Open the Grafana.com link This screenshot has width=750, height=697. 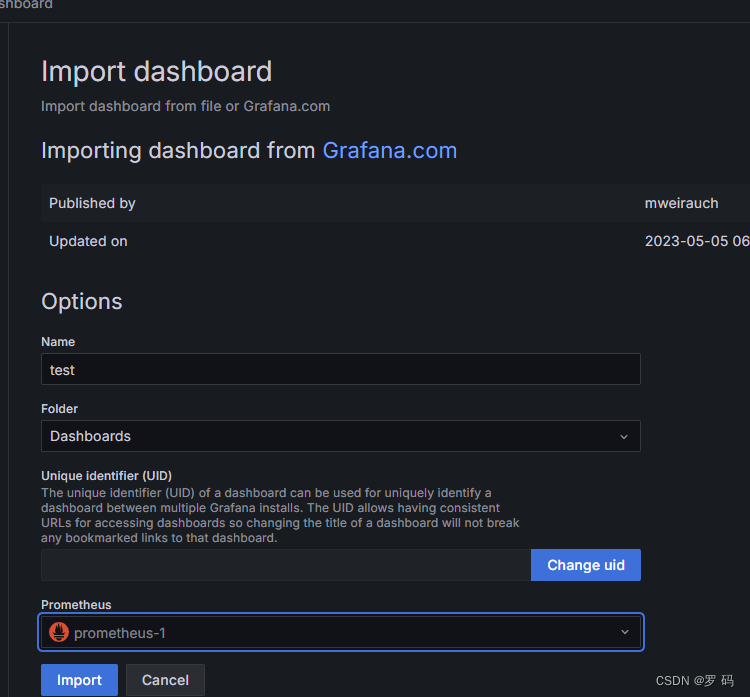pos(390,151)
